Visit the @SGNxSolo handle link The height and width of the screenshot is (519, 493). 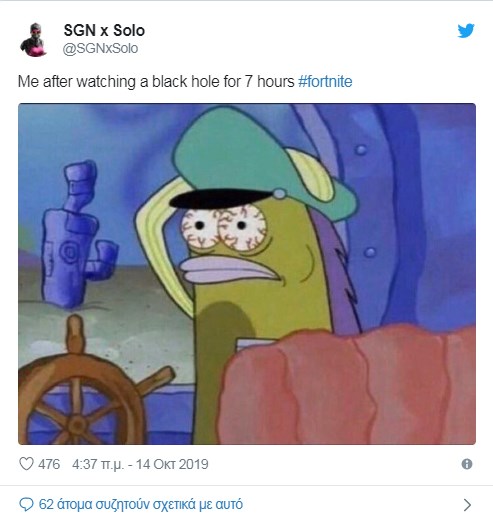point(100,48)
